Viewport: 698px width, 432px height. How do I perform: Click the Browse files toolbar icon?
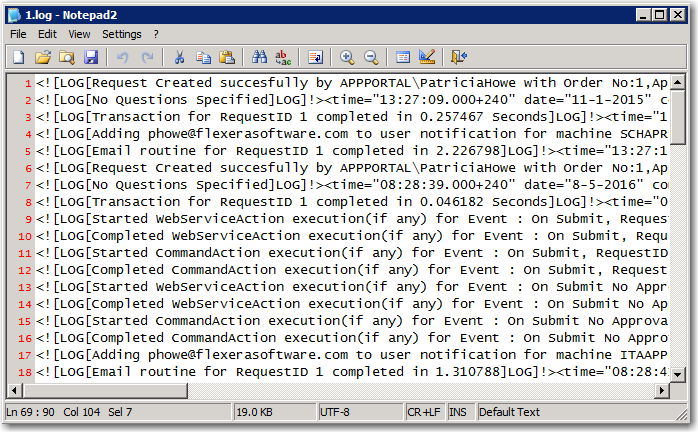tap(67, 58)
